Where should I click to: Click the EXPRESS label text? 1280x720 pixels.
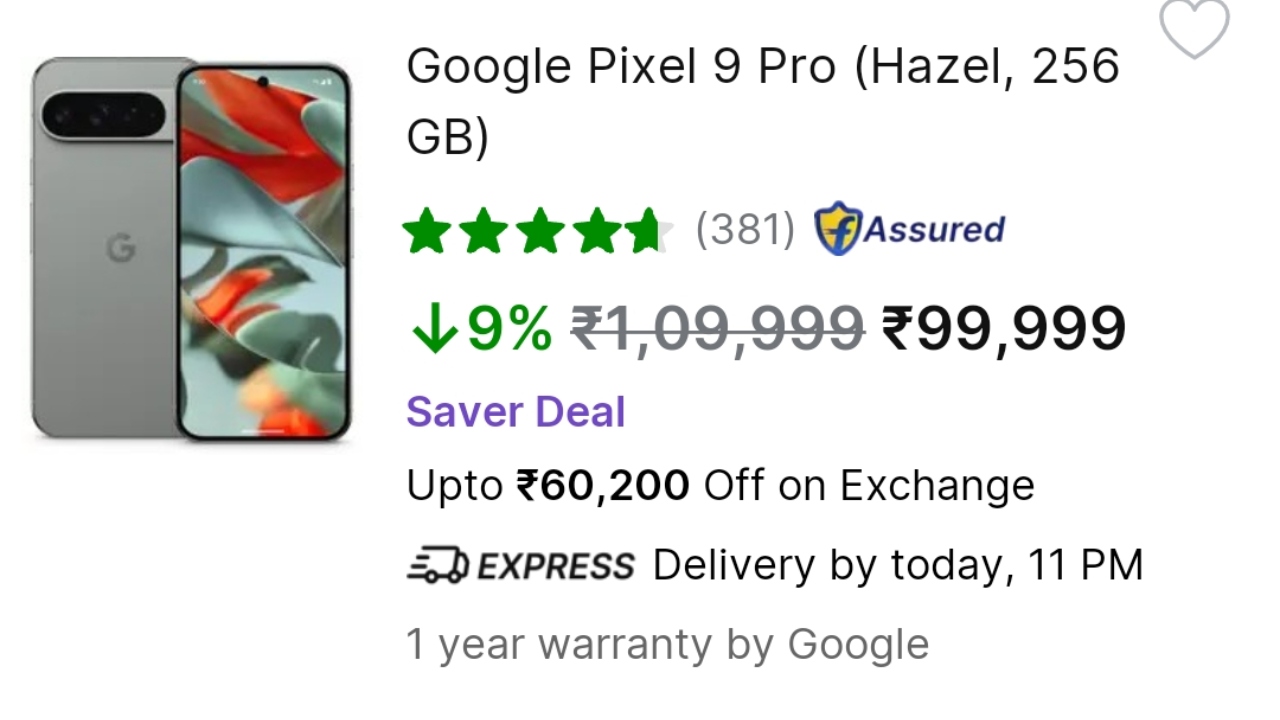click(555, 567)
